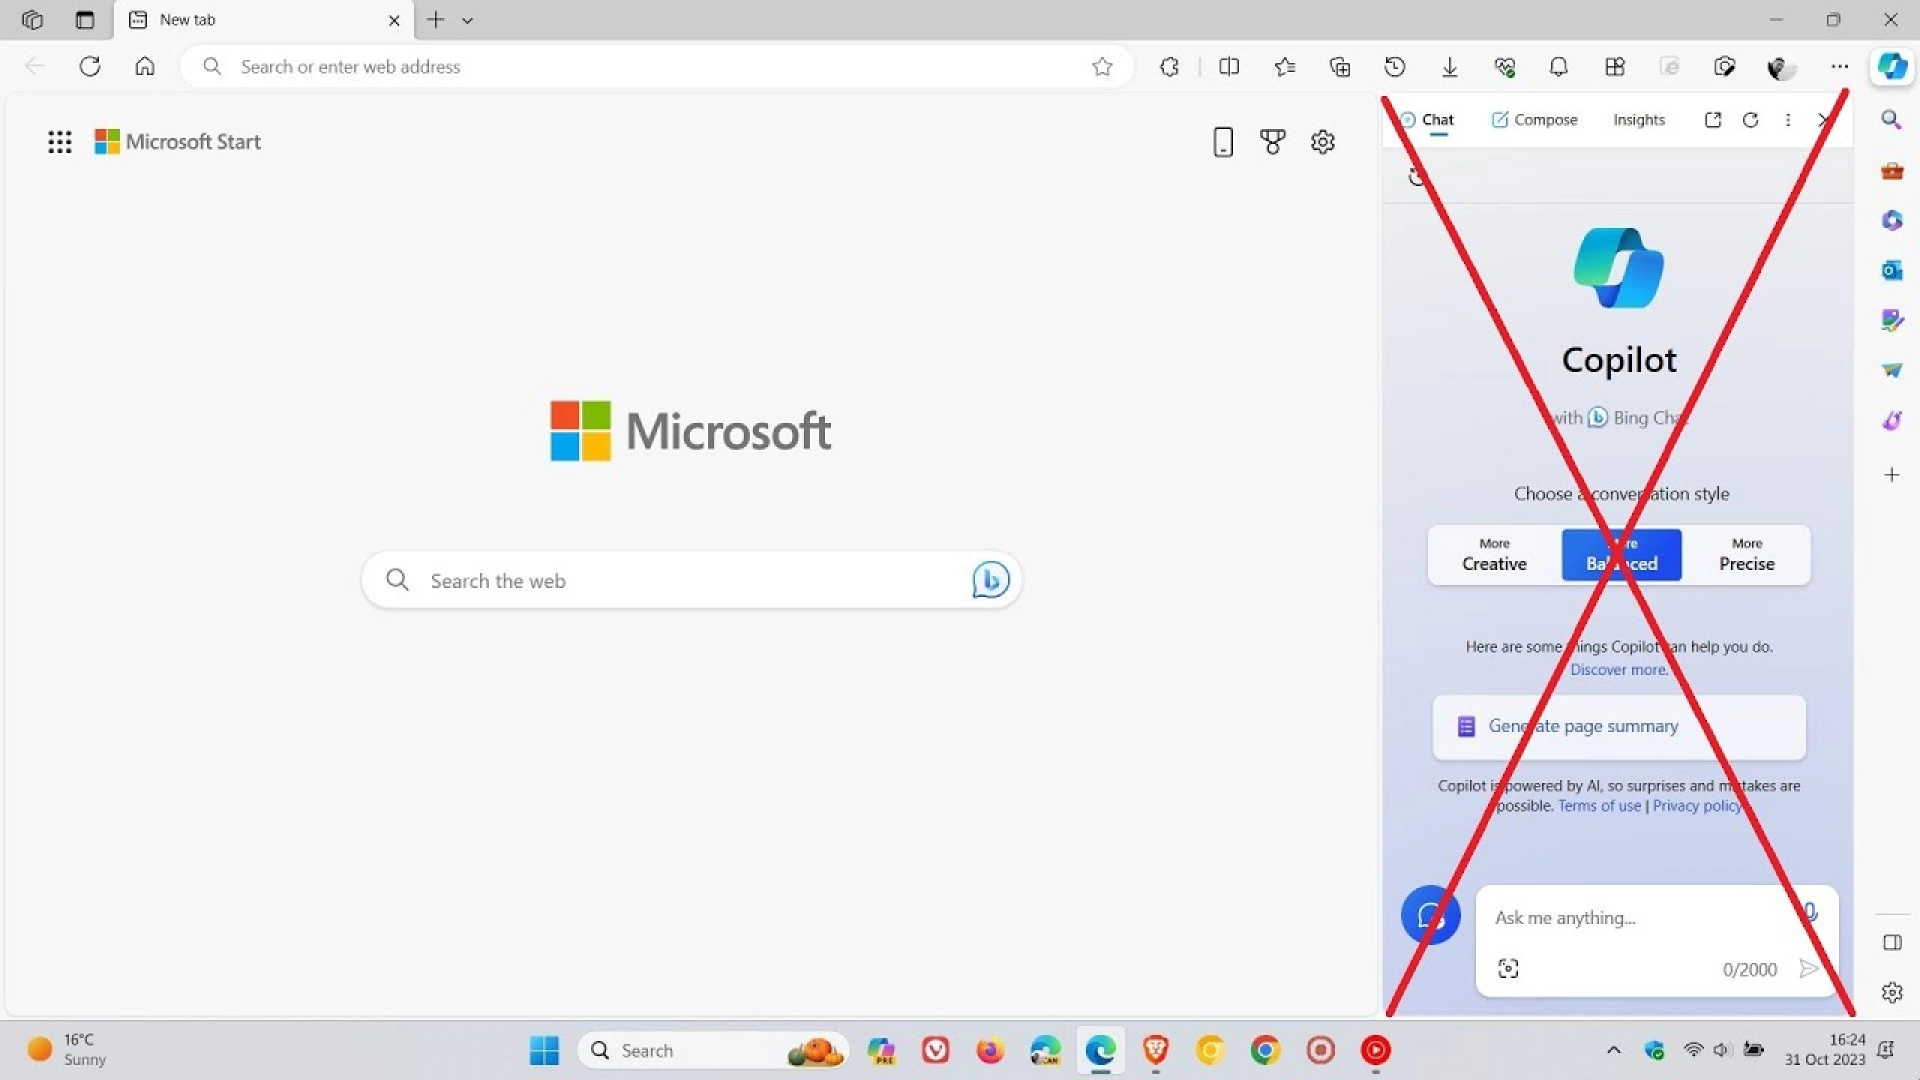The width and height of the screenshot is (1920, 1080).
Task: Open the Collections toolbar icon
Action: click(1340, 67)
